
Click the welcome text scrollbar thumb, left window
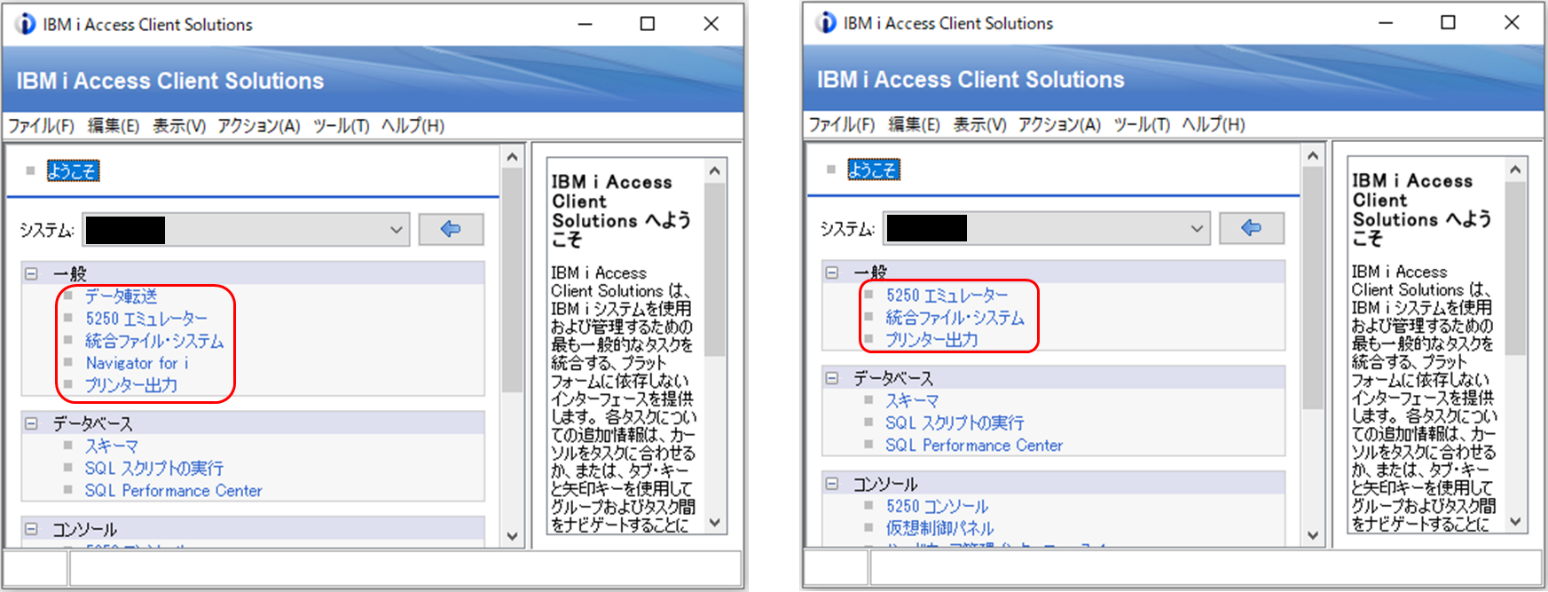[715, 268]
